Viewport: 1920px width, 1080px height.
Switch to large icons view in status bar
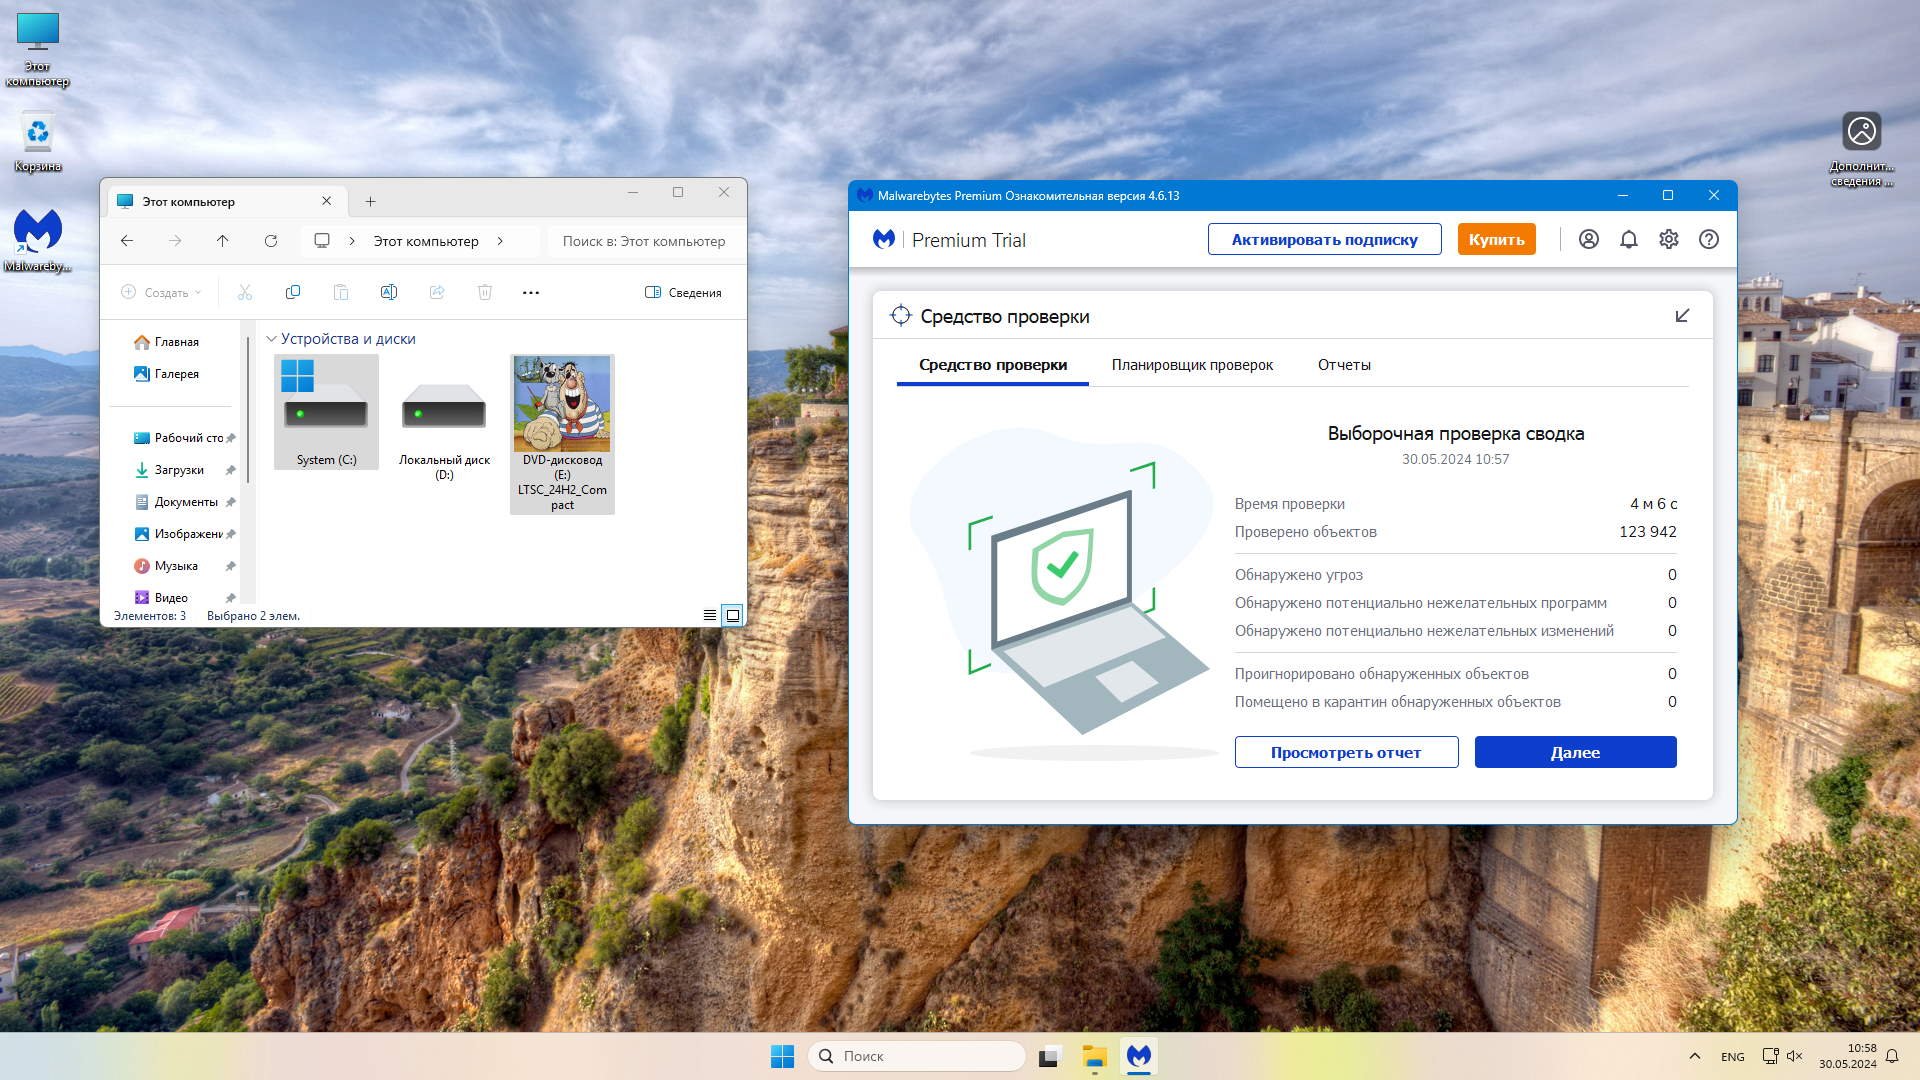[733, 615]
